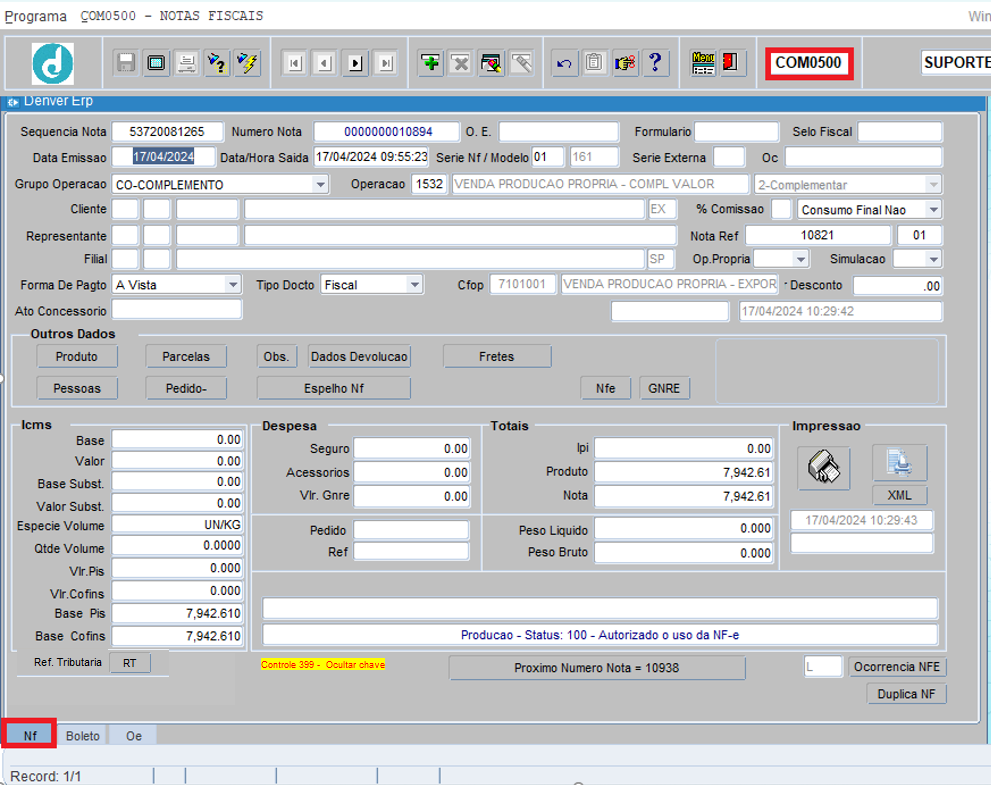Execute query with the lightning bolt icon
Viewport: 991px width, 785px height.
[x=247, y=62]
